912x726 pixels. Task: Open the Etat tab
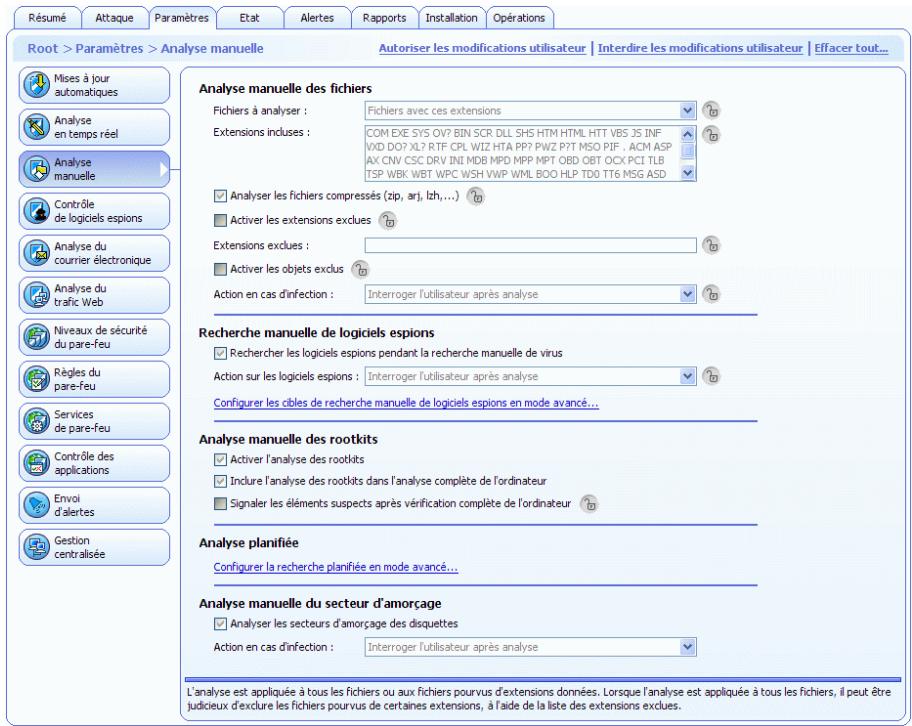click(x=250, y=18)
